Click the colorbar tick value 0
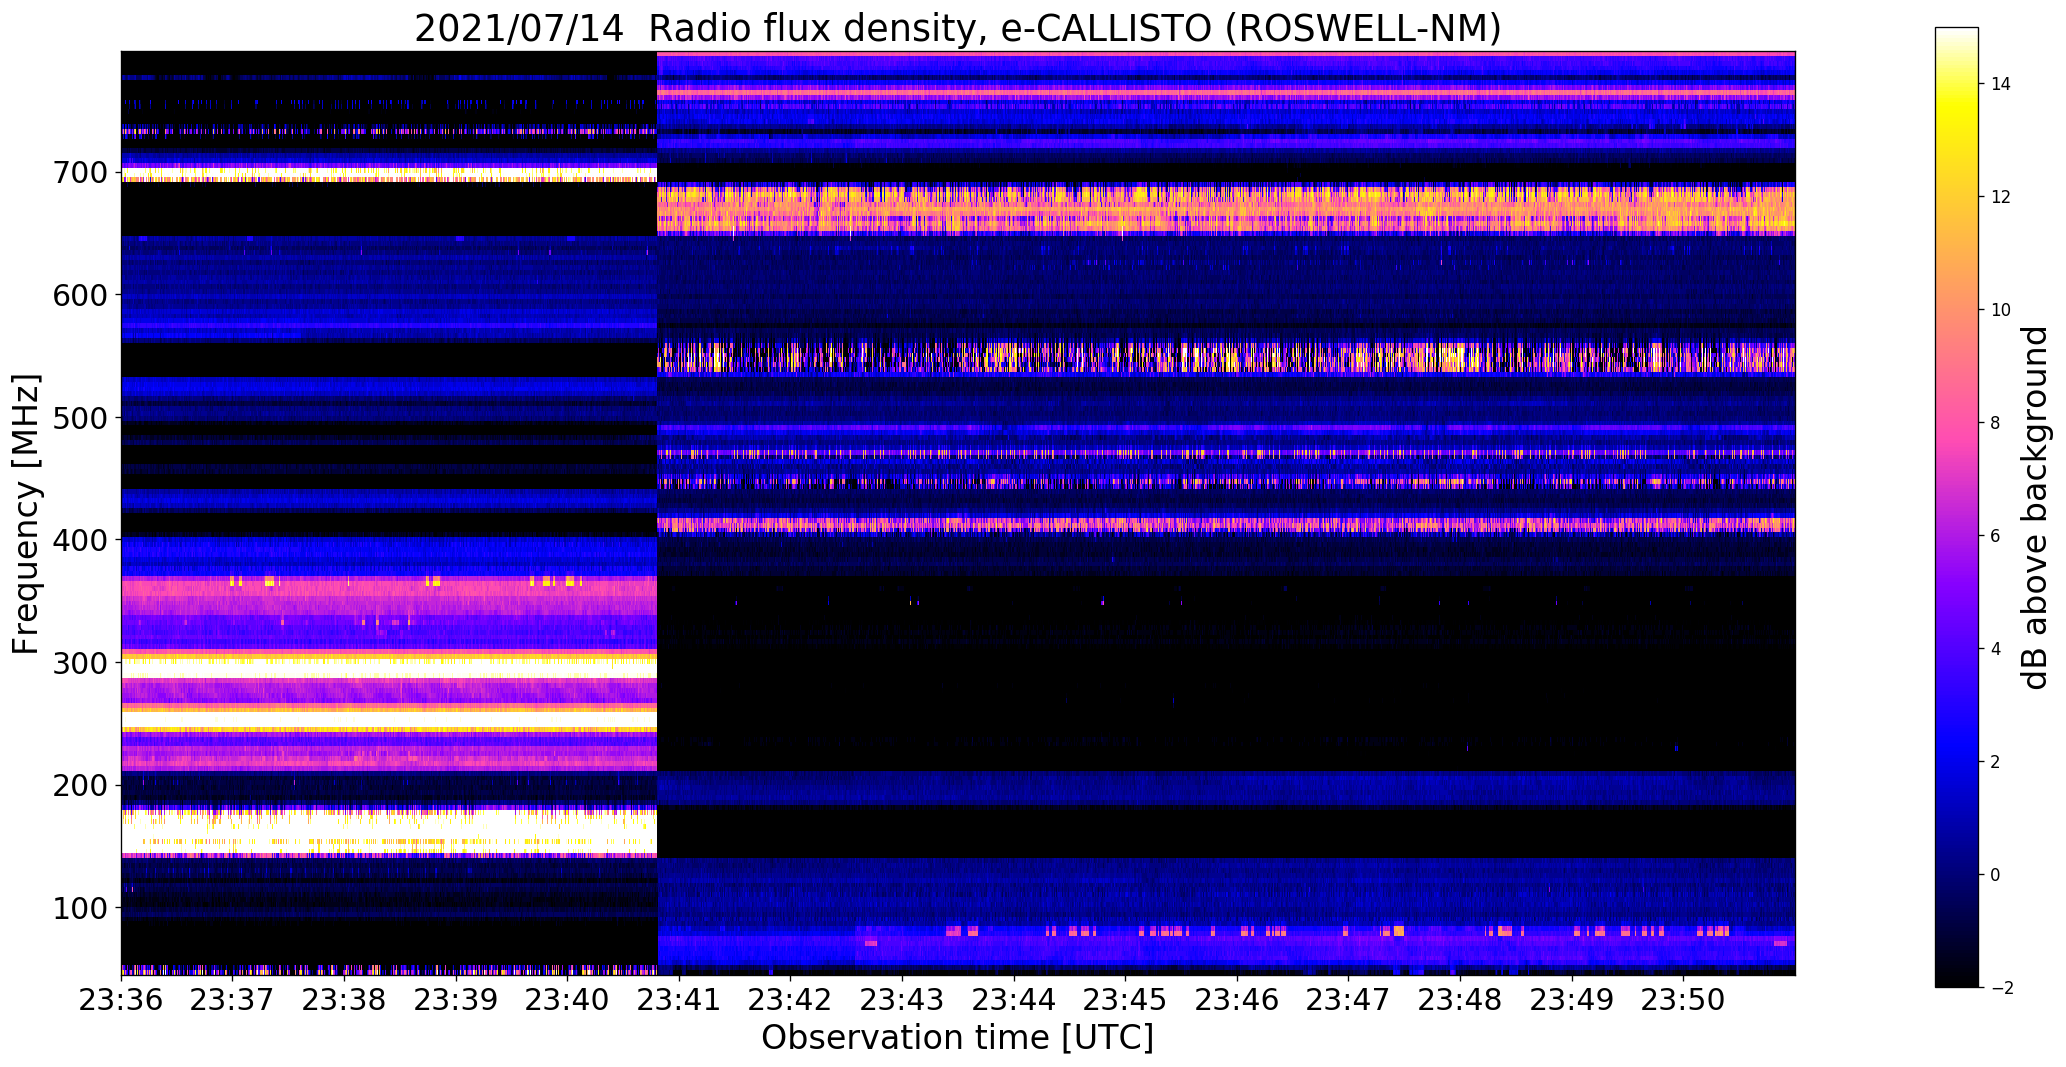The width and height of the screenshot is (2066, 1067). [1996, 875]
